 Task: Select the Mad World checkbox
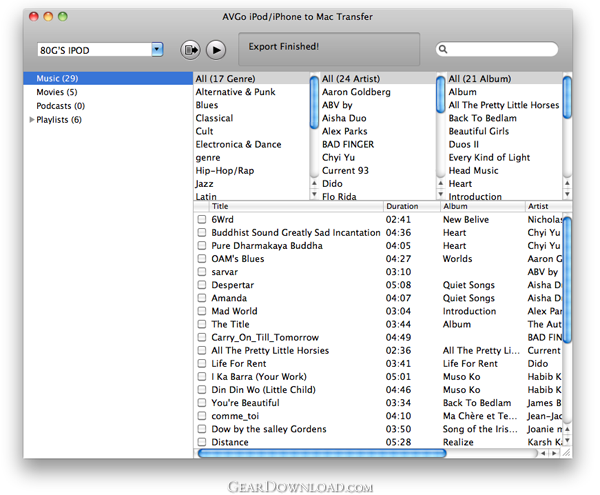coord(202,311)
